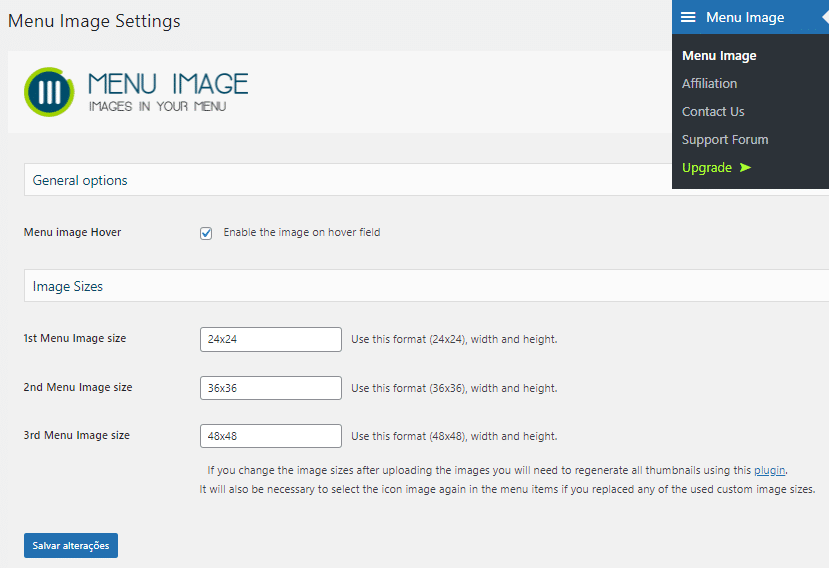829x568 pixels.
Task: Click the green circular Menu Image logo
Action: tap(49, 92)
